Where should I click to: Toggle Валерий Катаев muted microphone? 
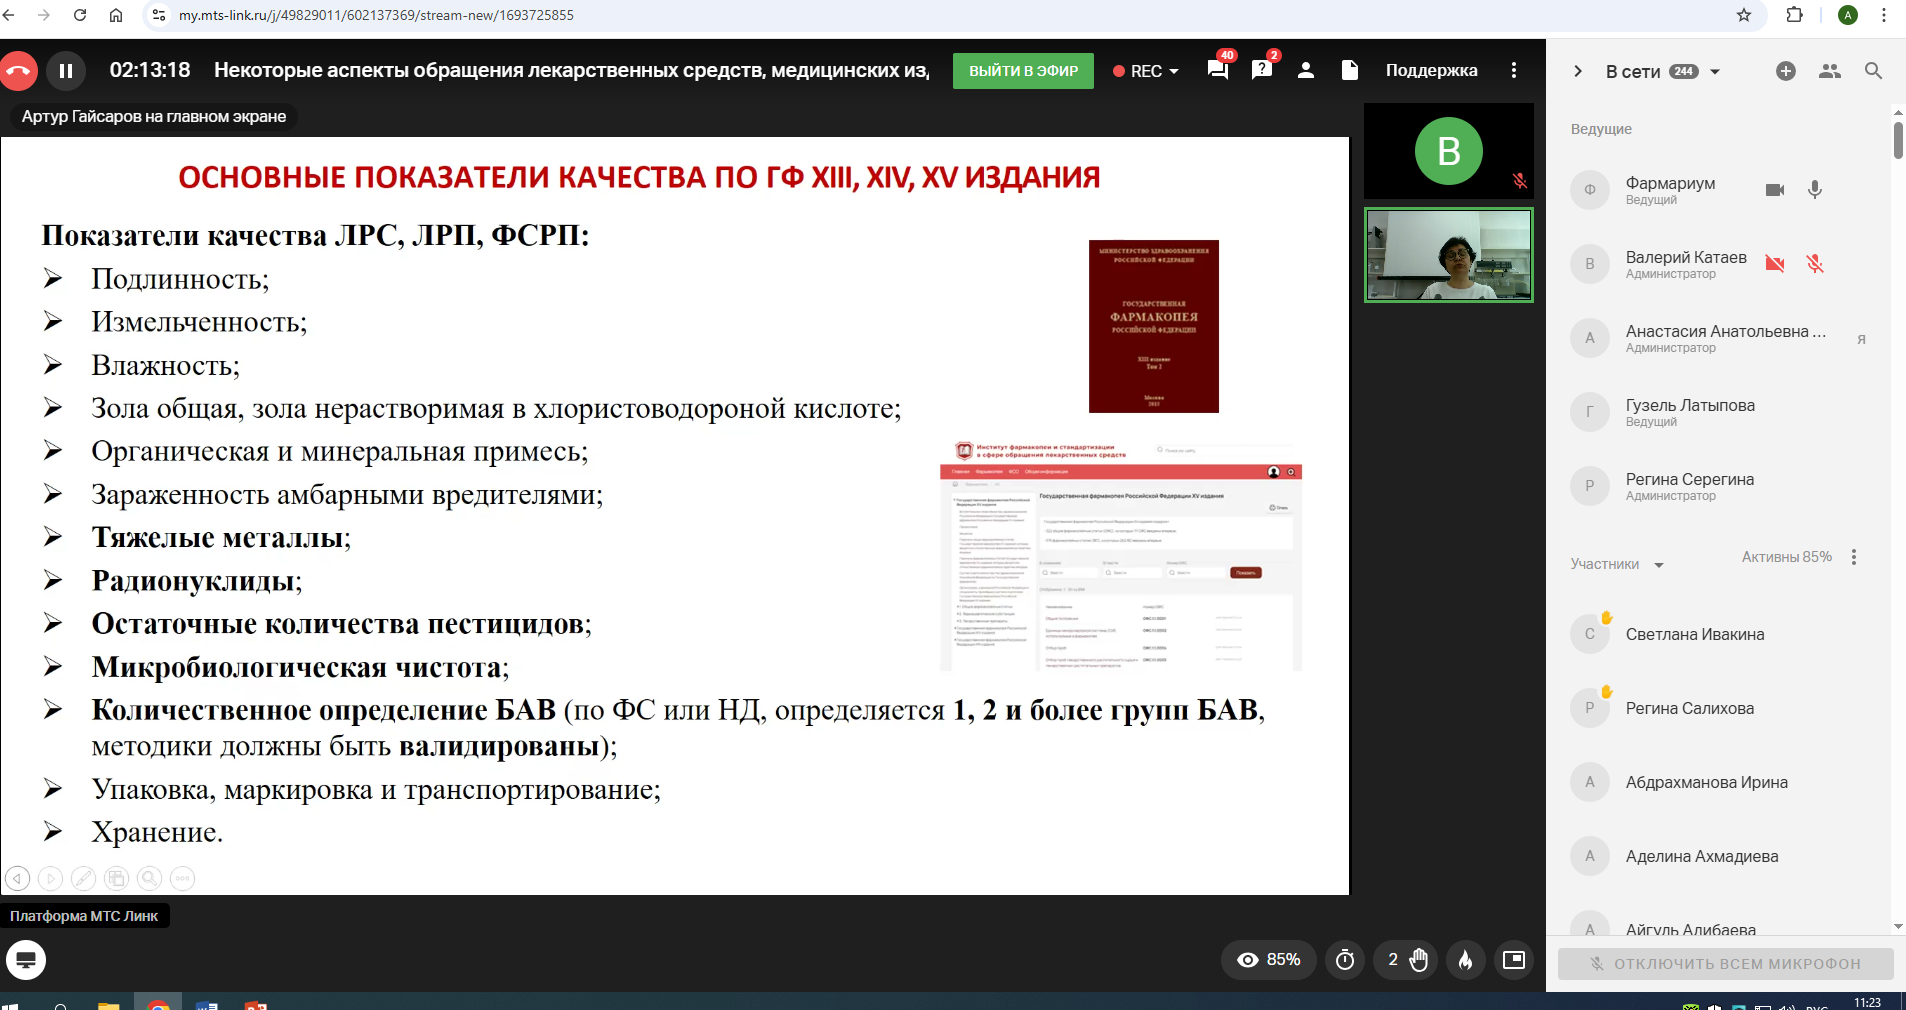tap(1815, 264)
